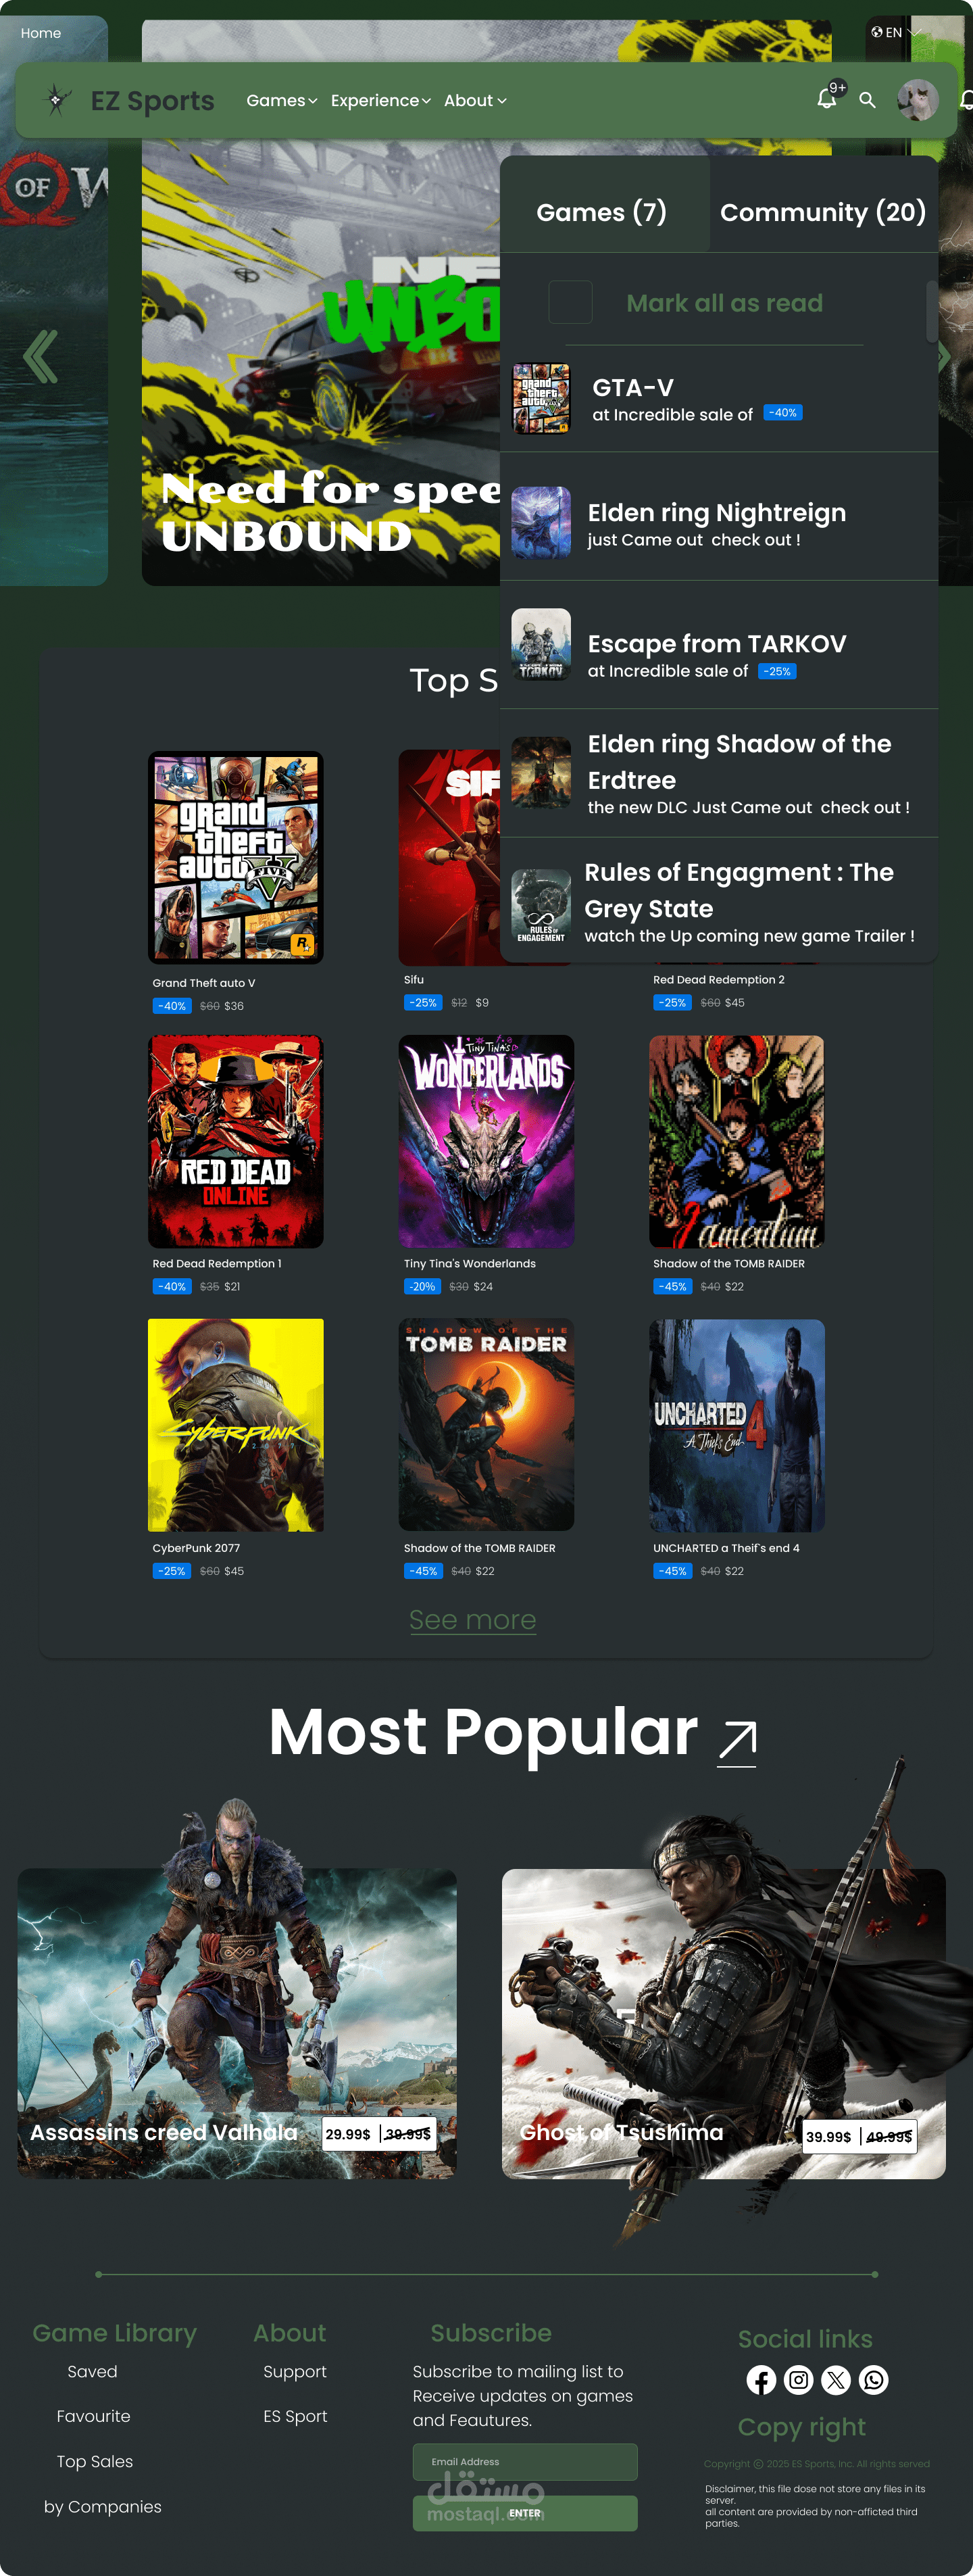The image size is (973, 2576).
Task: Switch to the Games (7) tab
Action: click(602, 212)
